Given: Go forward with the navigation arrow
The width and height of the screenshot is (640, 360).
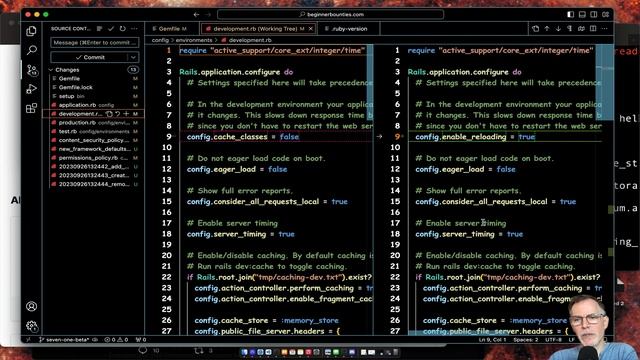Looking at the screenshot, I should pyautogui.click(x=208, y=14).
